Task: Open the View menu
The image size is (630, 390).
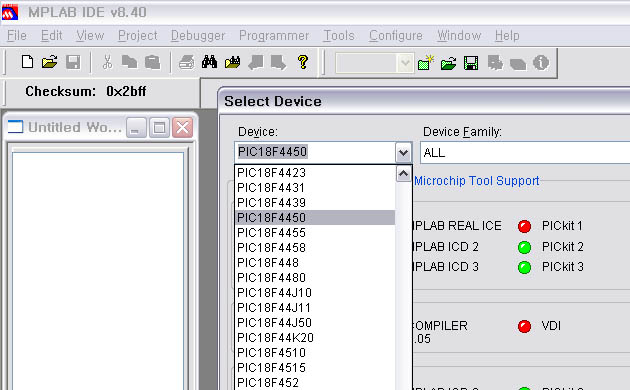Action: click(90, 35)
